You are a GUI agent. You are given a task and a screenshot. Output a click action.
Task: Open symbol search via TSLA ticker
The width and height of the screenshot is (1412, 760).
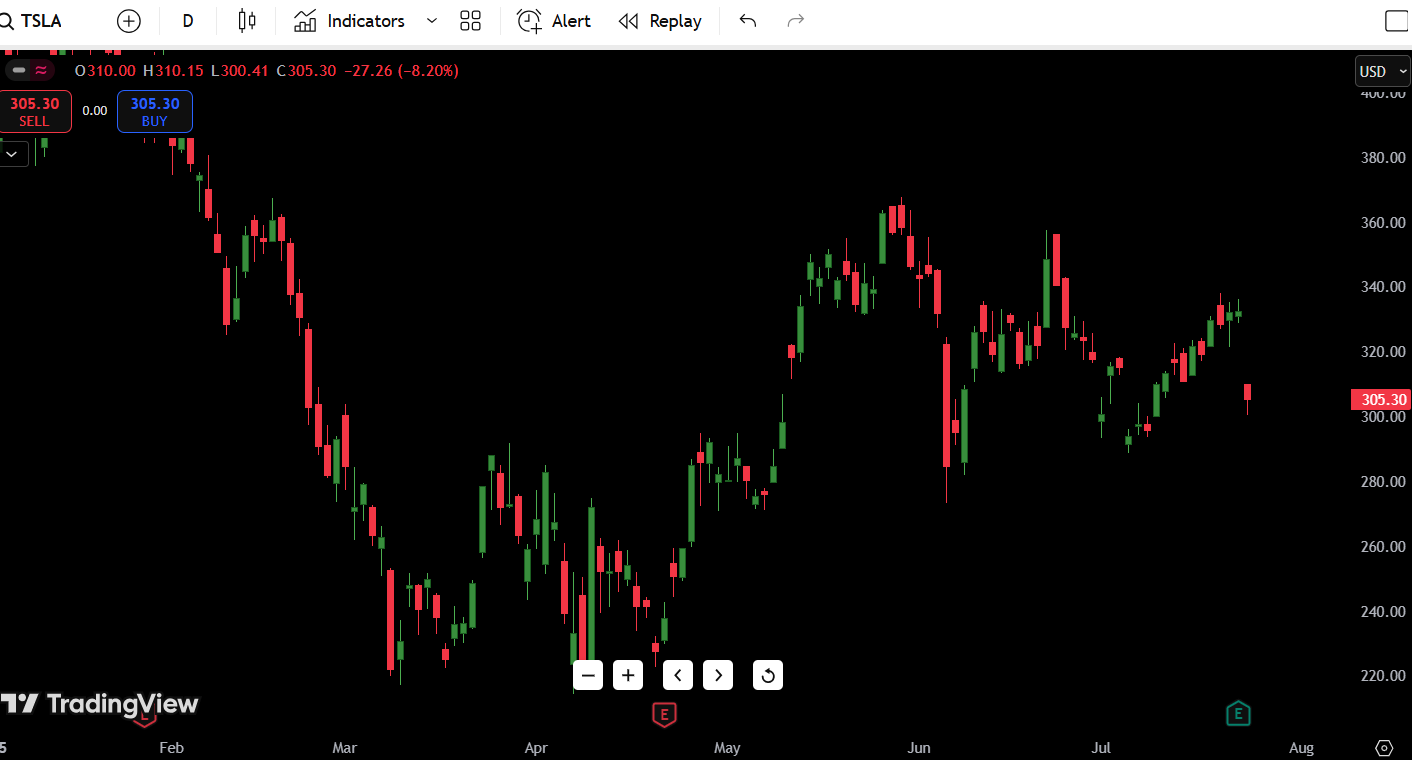(x=33, y=21)
